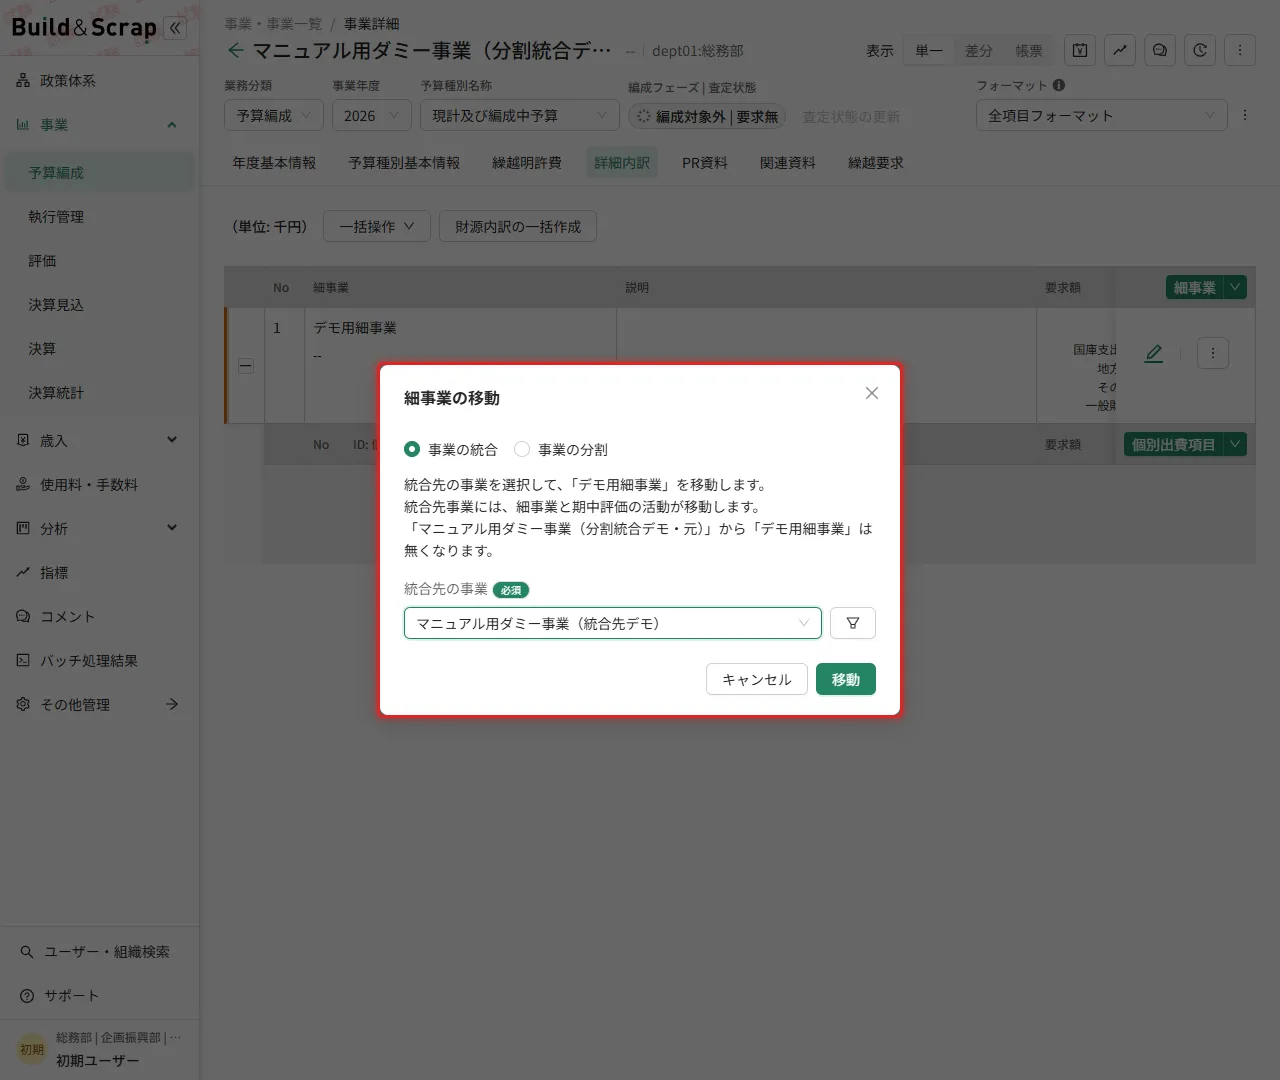The height and width of the screenshot is (1080, 1280).
Task: Select 執行管理 in sidebar submenu
Action: (99, 216)
